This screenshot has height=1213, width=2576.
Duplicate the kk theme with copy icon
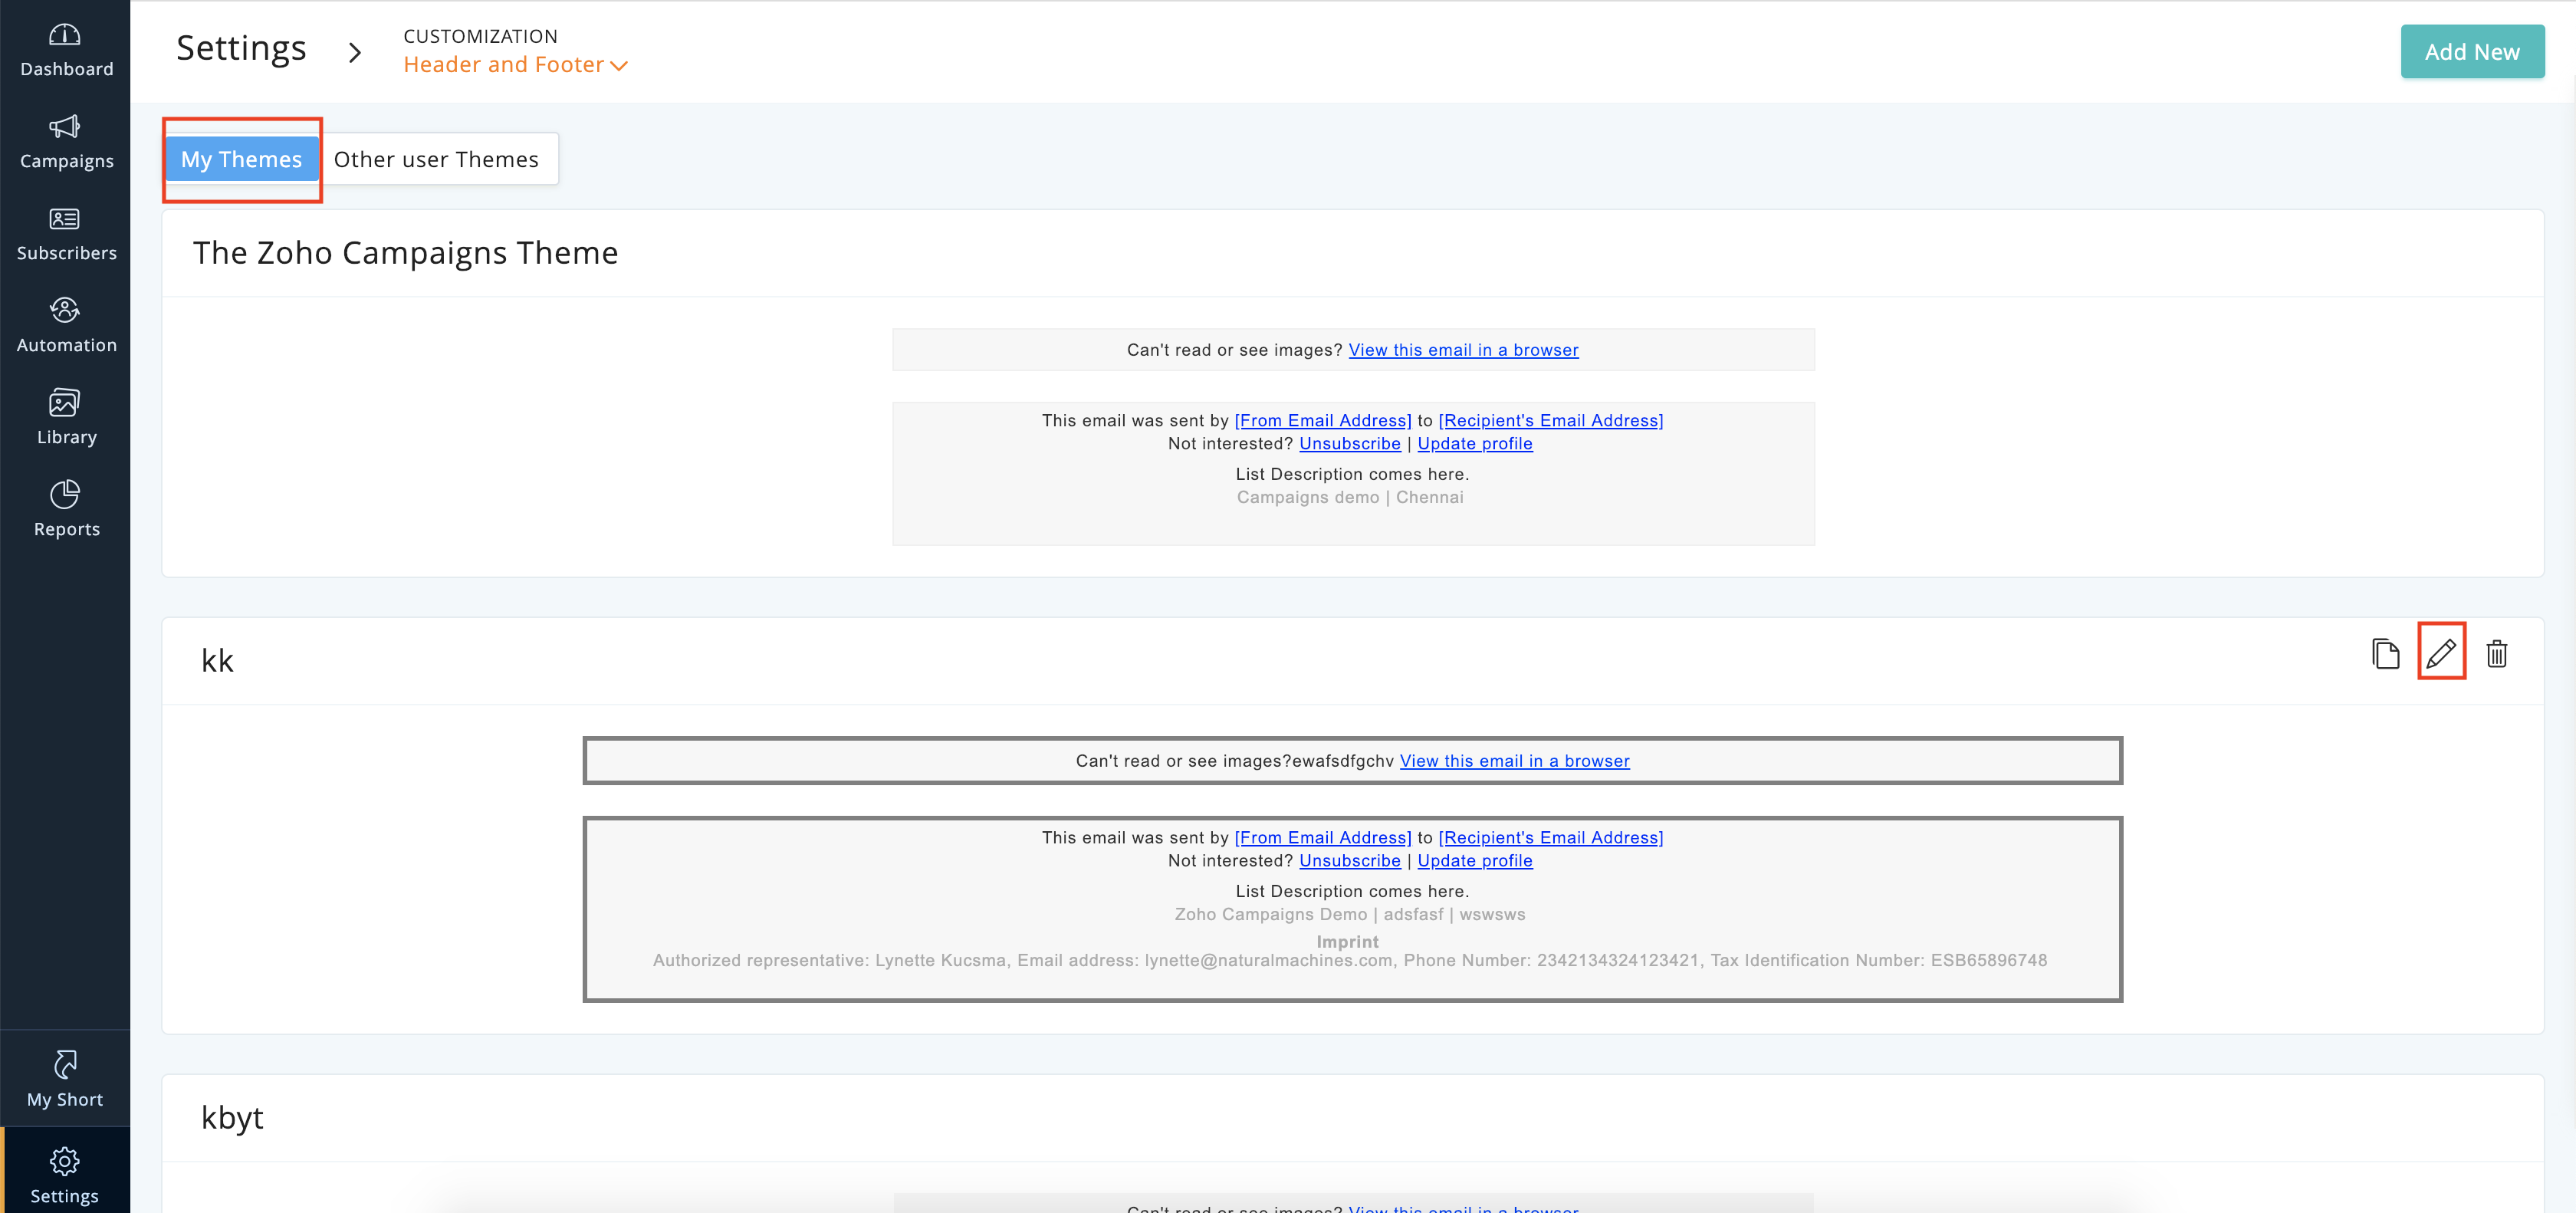click(x=2385, y=653)
